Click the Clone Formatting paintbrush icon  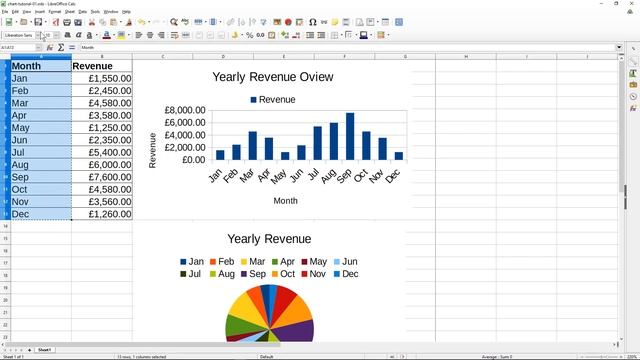point(129,22)
